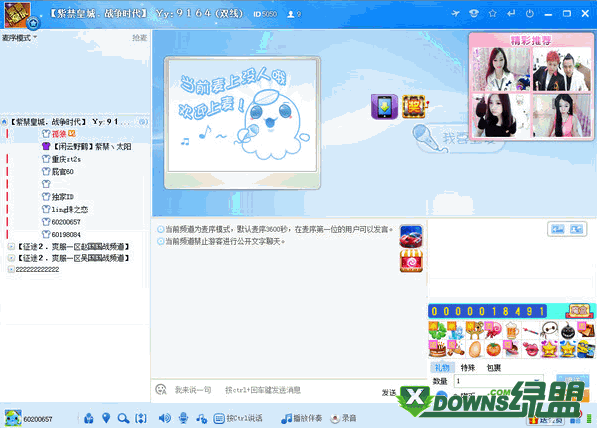Image resolution: width=597 pixels, height=428 pixels.
Task: Focus the 我来说一句 chat input field
Action: (274, 390)
